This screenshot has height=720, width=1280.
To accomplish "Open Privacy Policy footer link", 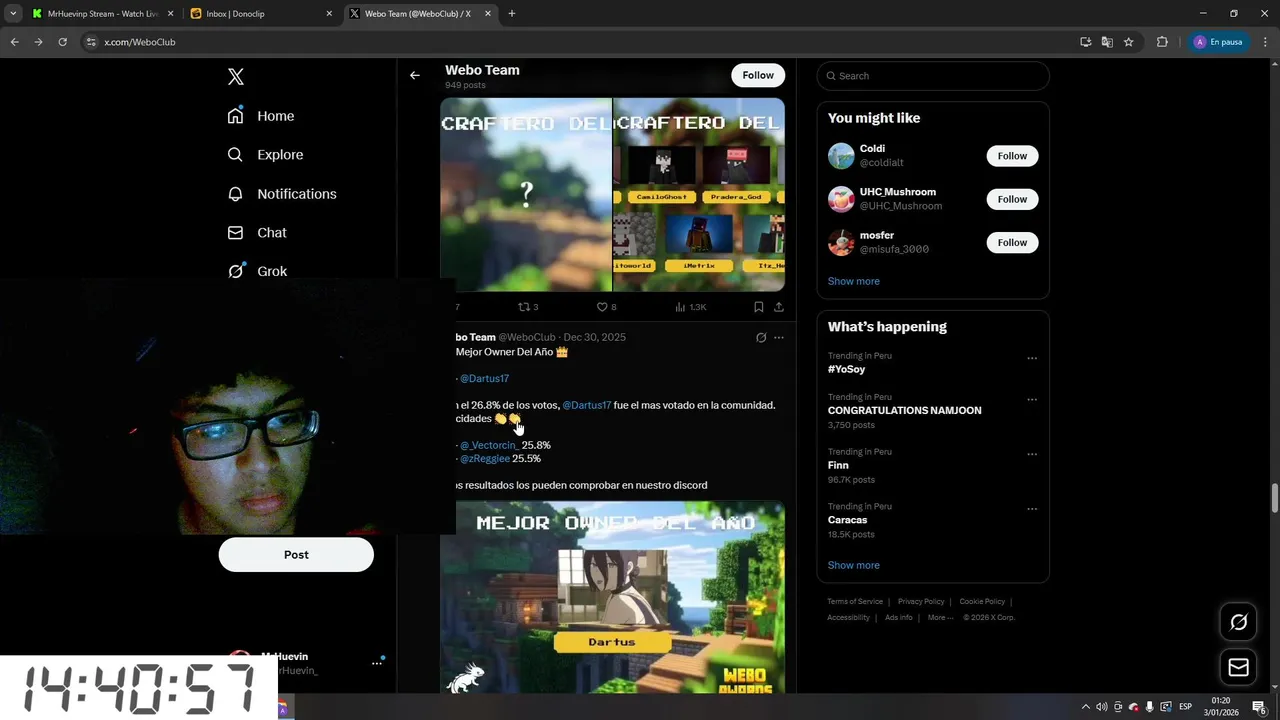I will click(921, 601).
